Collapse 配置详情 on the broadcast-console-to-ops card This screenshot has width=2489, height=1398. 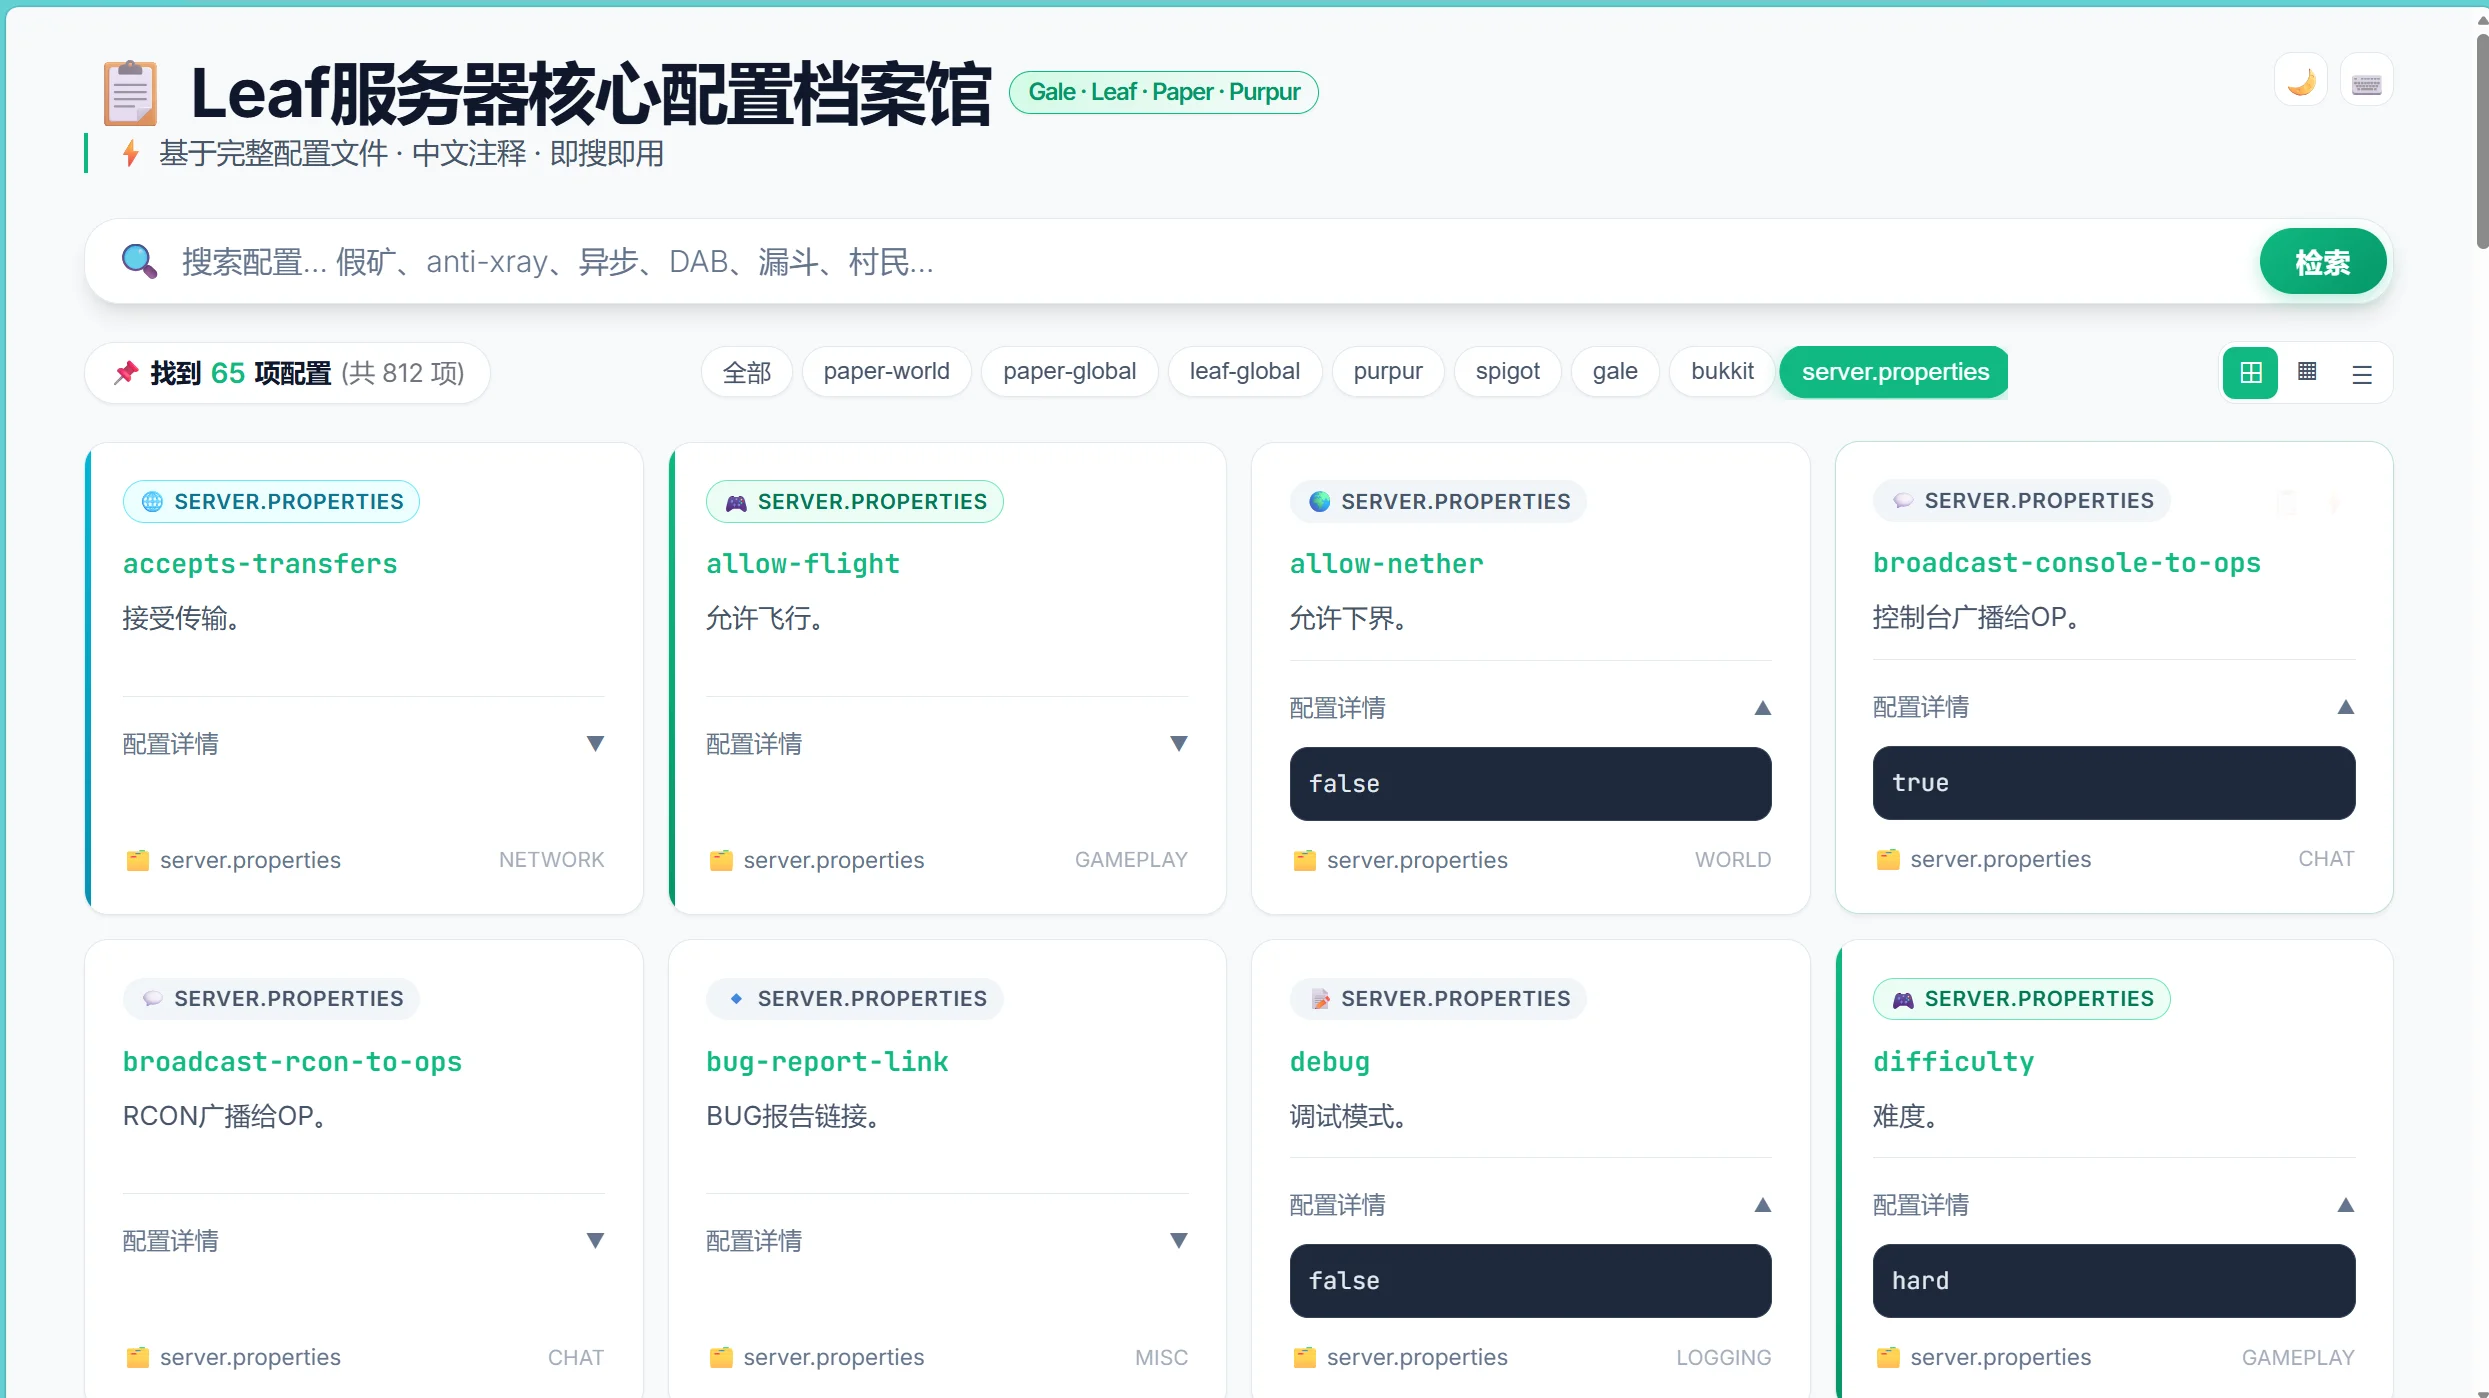(x=2114, y=707)
